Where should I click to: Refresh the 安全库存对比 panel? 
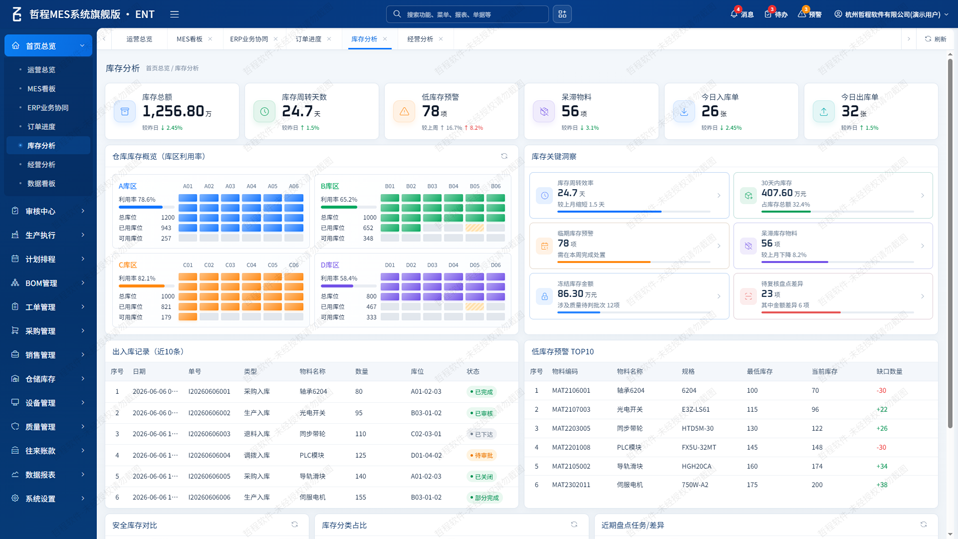click(x=294, y=524)
